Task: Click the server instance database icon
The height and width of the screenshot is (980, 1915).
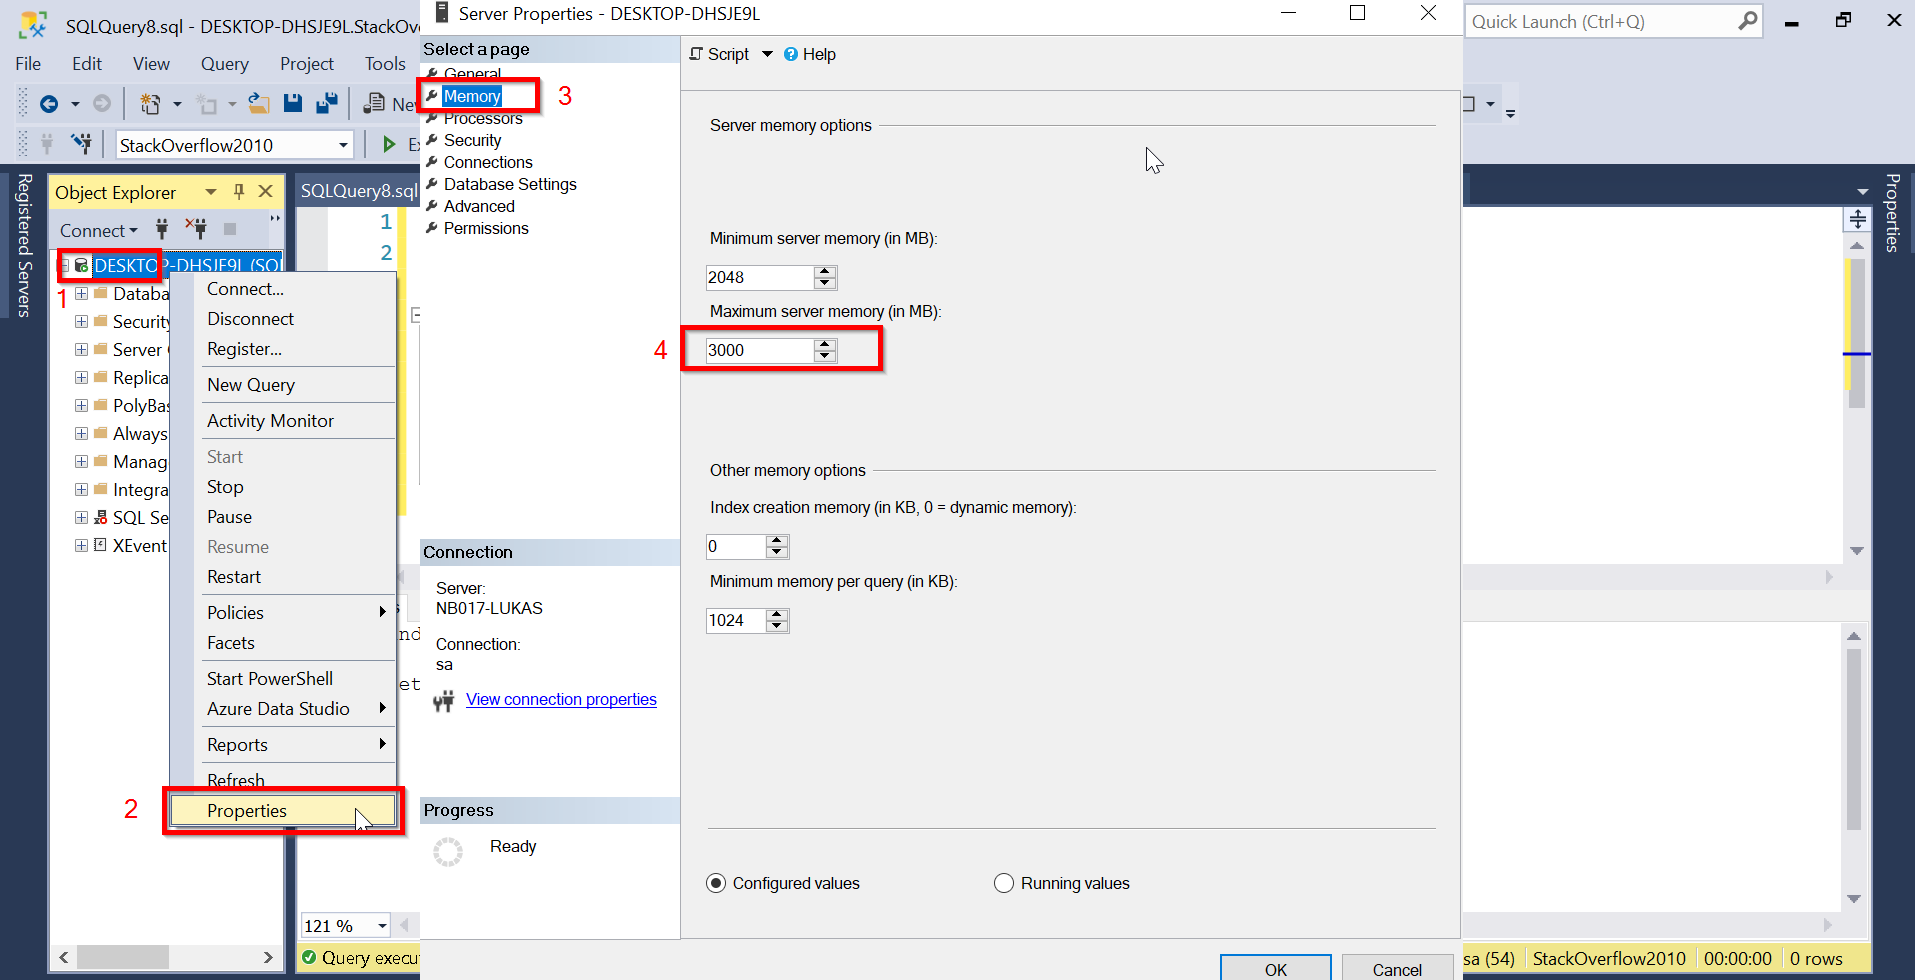Action: (82, 265)
